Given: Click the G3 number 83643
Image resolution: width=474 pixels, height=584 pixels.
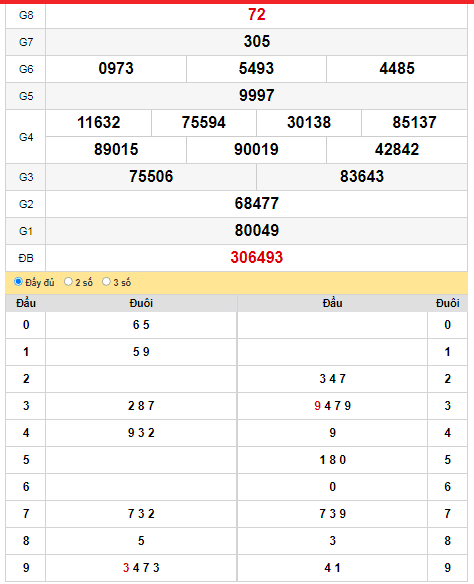Looking at the screenshot, I should click(362, 177).
